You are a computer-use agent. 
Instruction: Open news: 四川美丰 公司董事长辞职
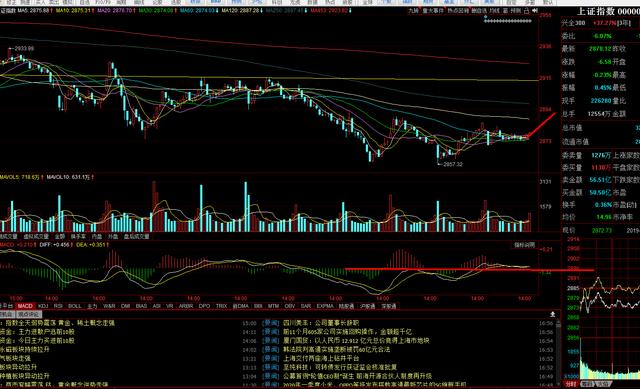tap(321, 323)
